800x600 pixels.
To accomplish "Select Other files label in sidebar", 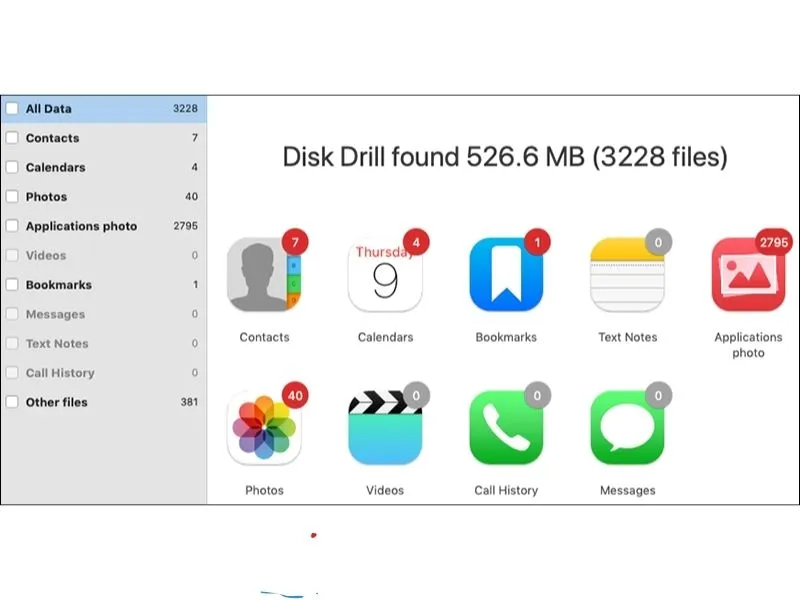I will 57,402.
